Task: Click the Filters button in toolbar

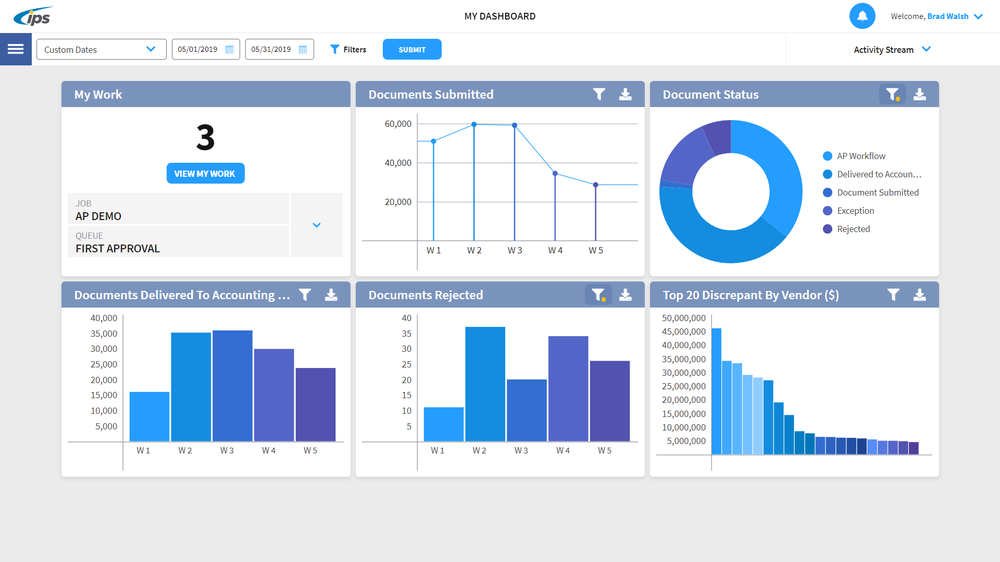Action: point(348,49)
